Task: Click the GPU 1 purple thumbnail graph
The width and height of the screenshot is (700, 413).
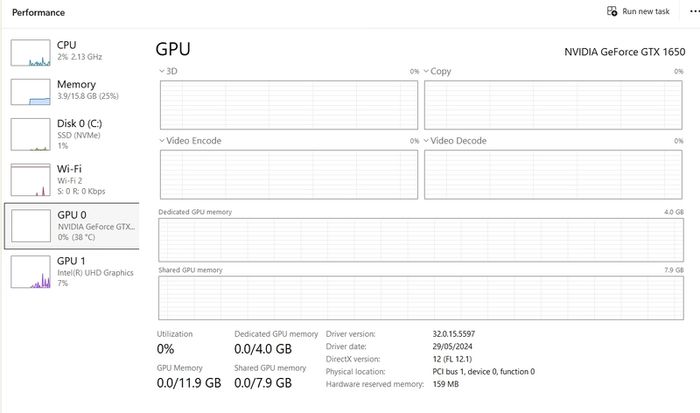Action: 30,272
